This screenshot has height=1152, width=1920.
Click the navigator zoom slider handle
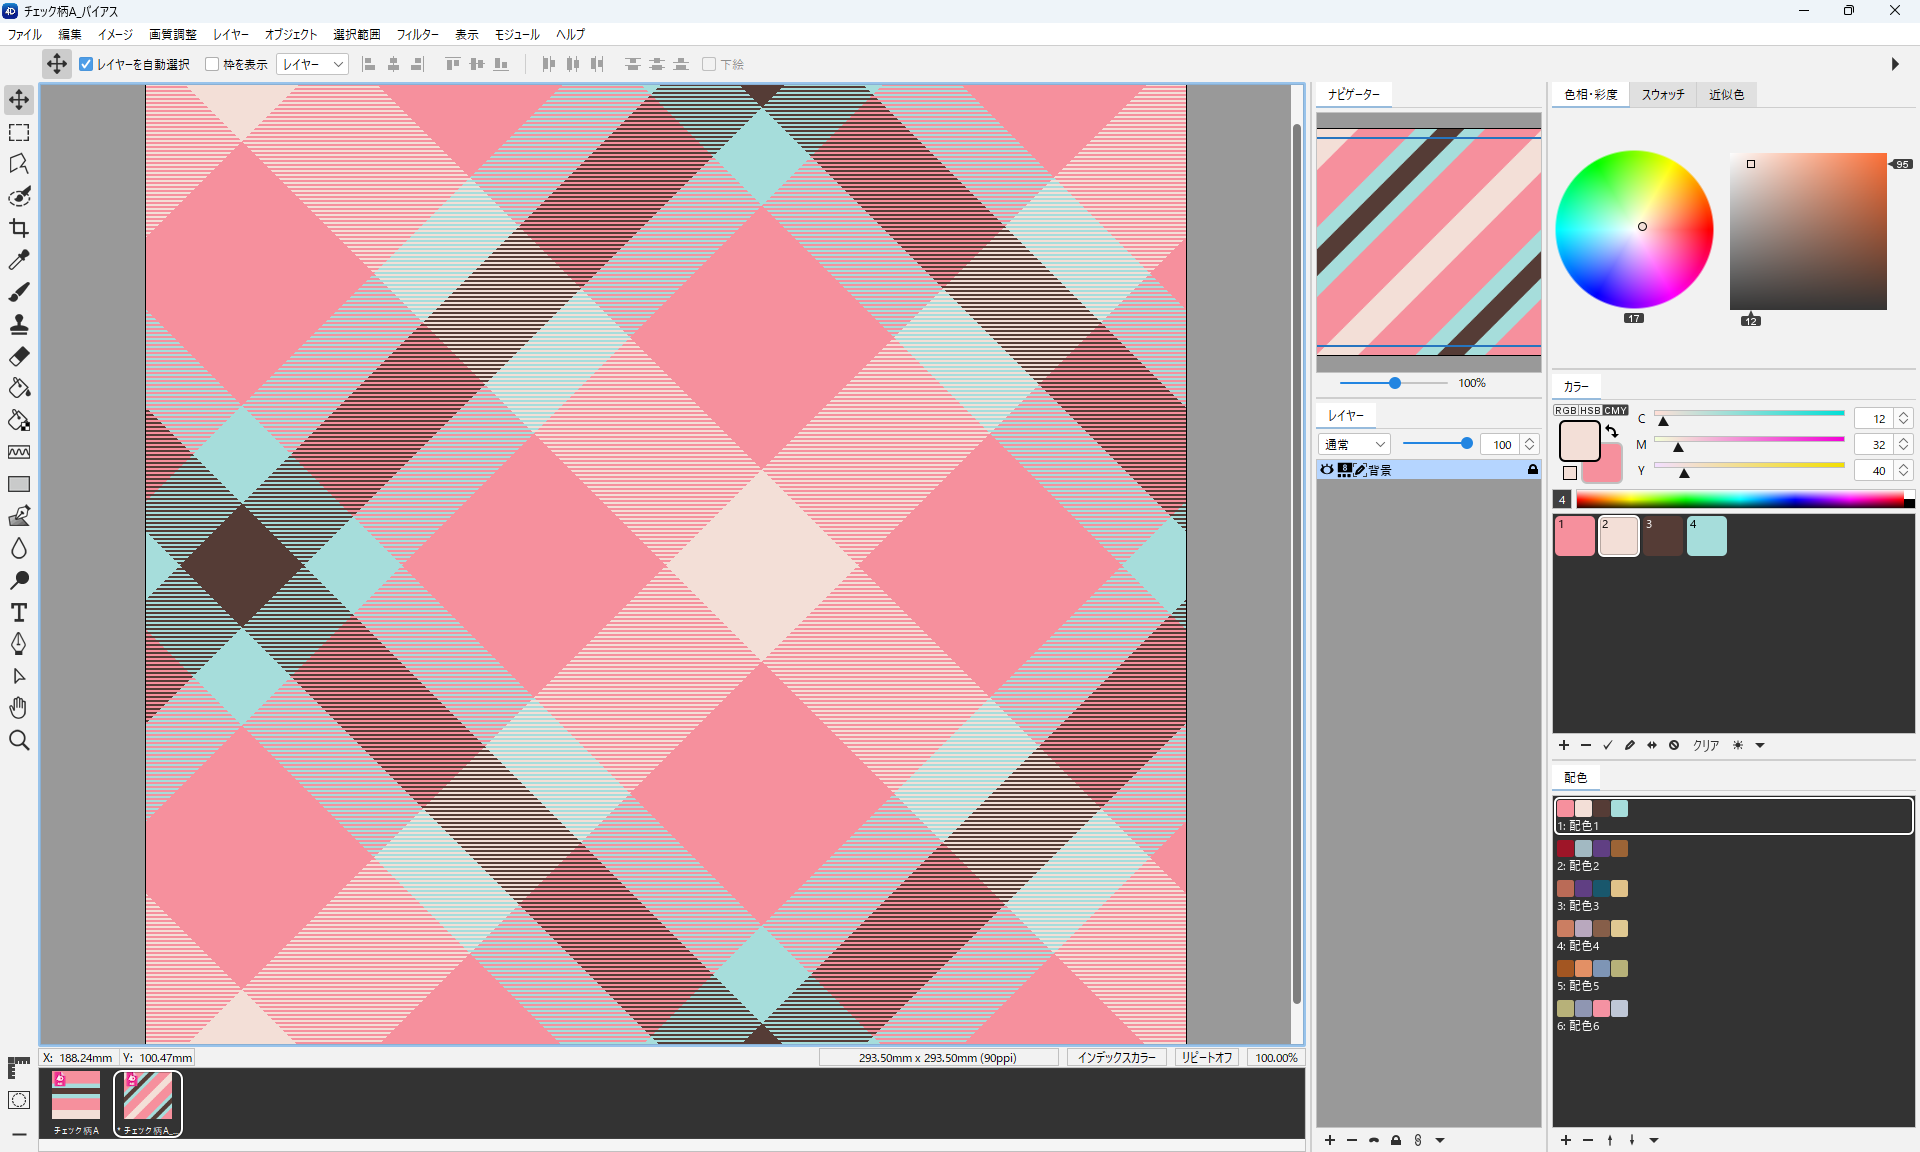point(1394,383)
